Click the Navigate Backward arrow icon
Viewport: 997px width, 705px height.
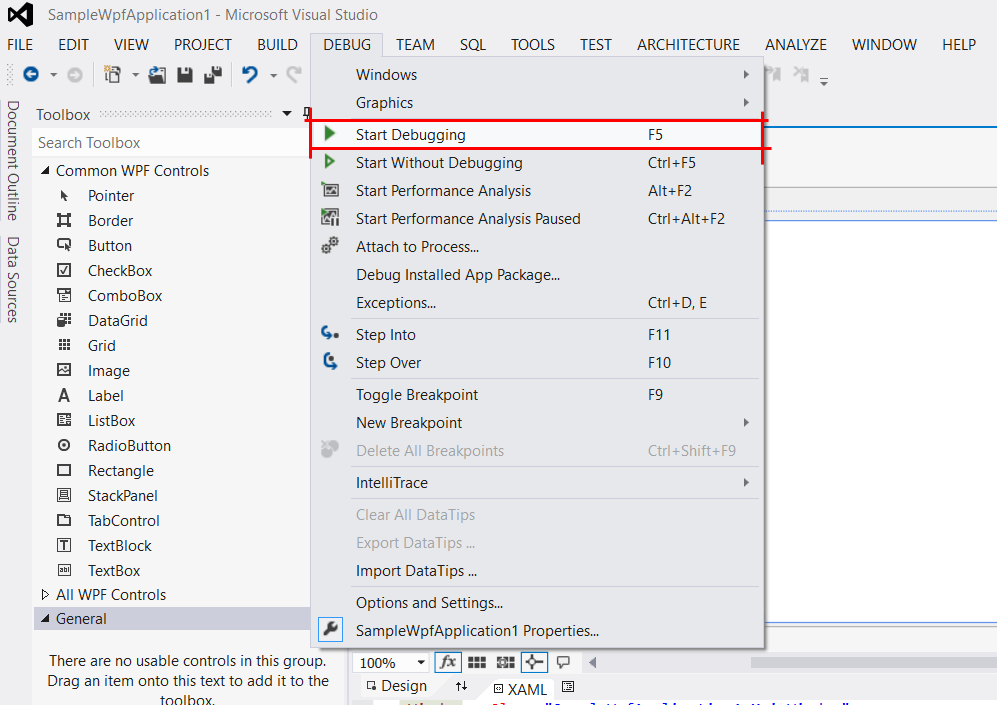coord(31,75)
